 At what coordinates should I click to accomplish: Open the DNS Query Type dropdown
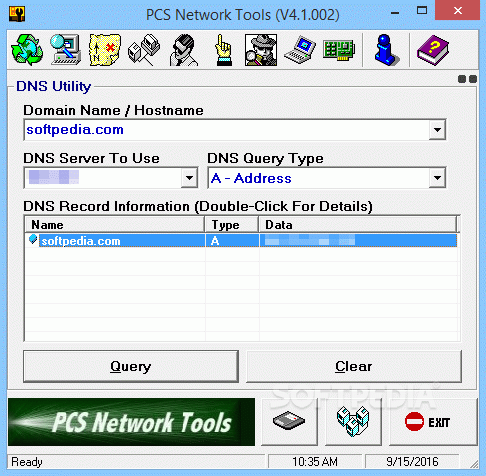[437, 178]
